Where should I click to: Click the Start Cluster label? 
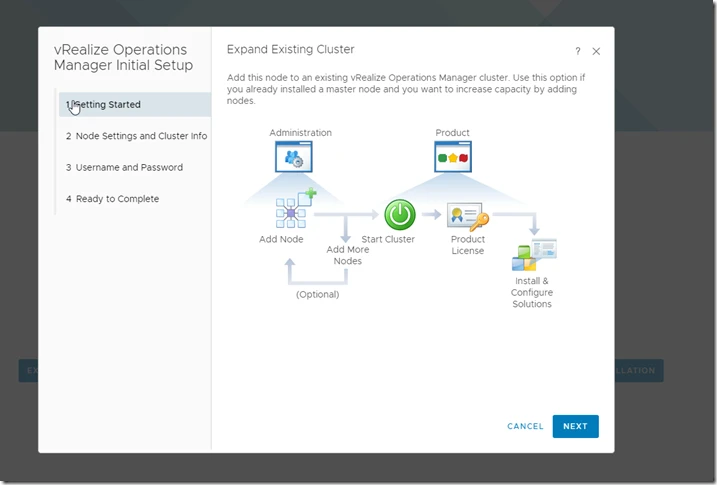click(x=388, y=239)
